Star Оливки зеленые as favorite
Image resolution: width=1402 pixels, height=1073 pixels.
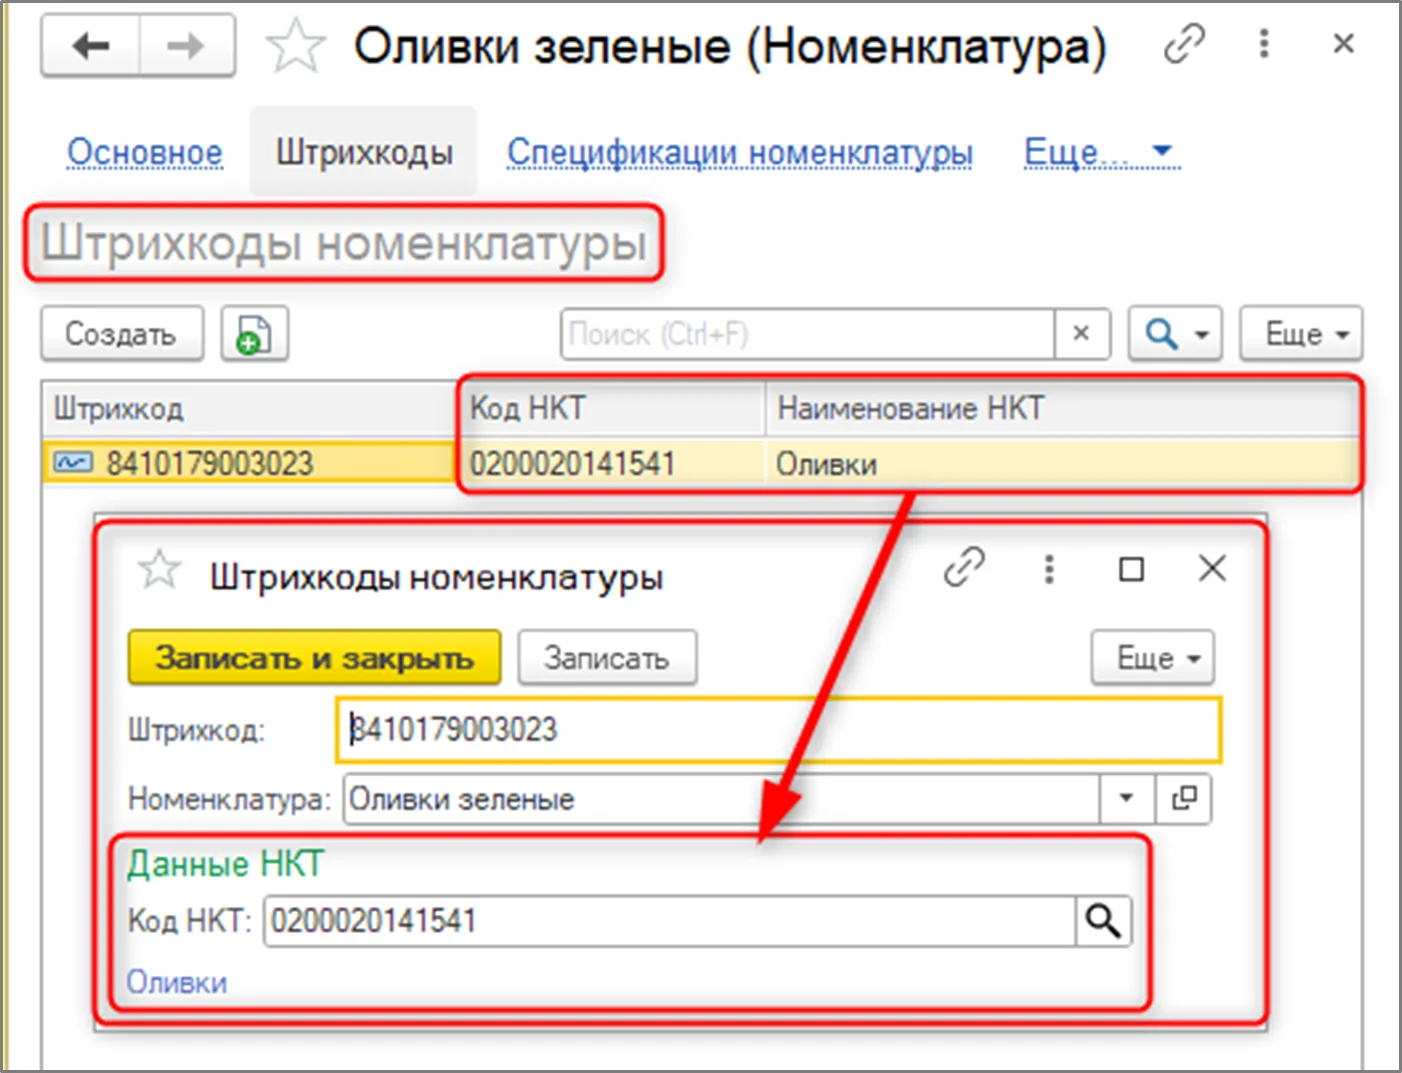pos(296,47)
